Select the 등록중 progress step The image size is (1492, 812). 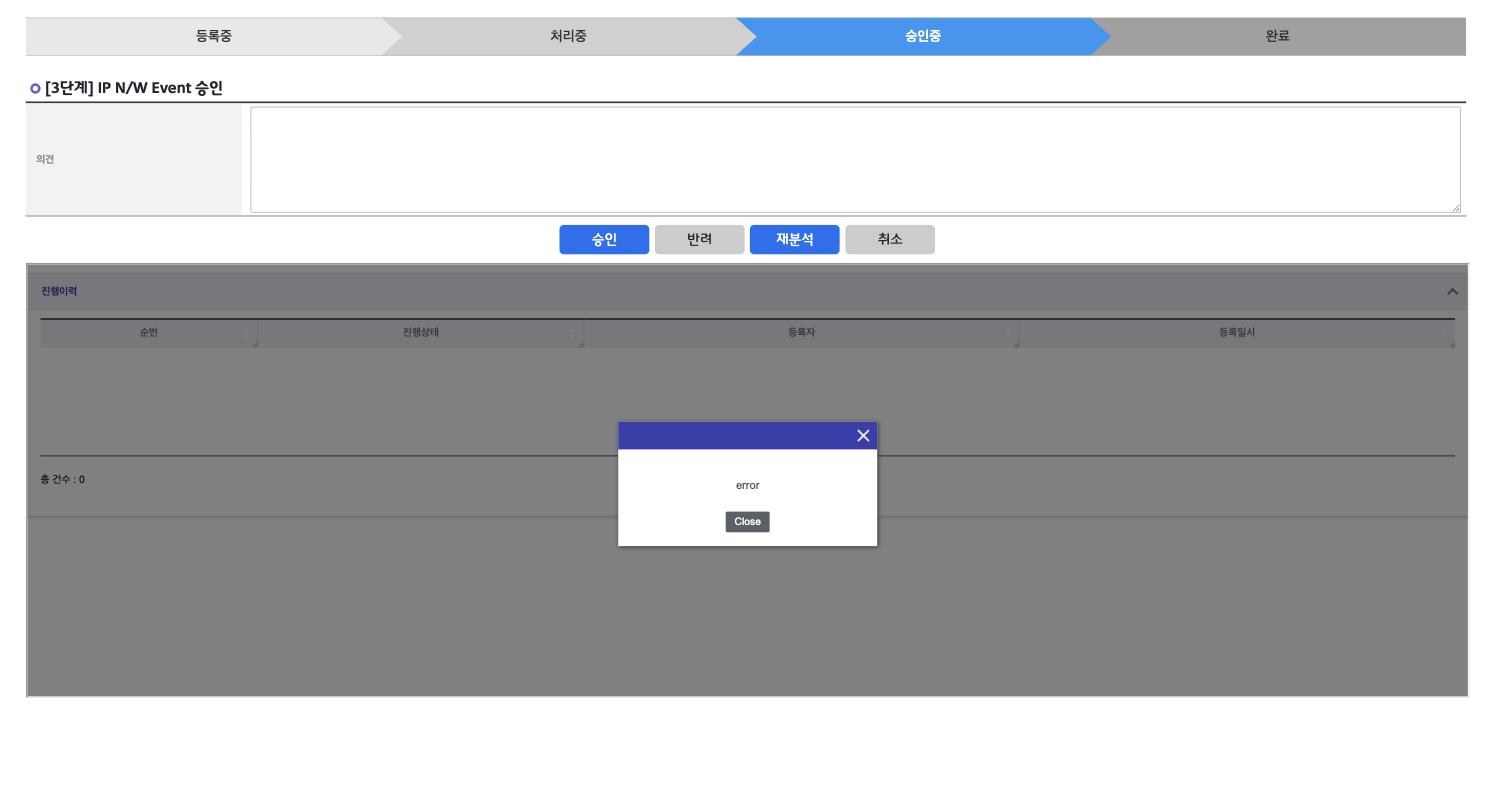(214, 36)
